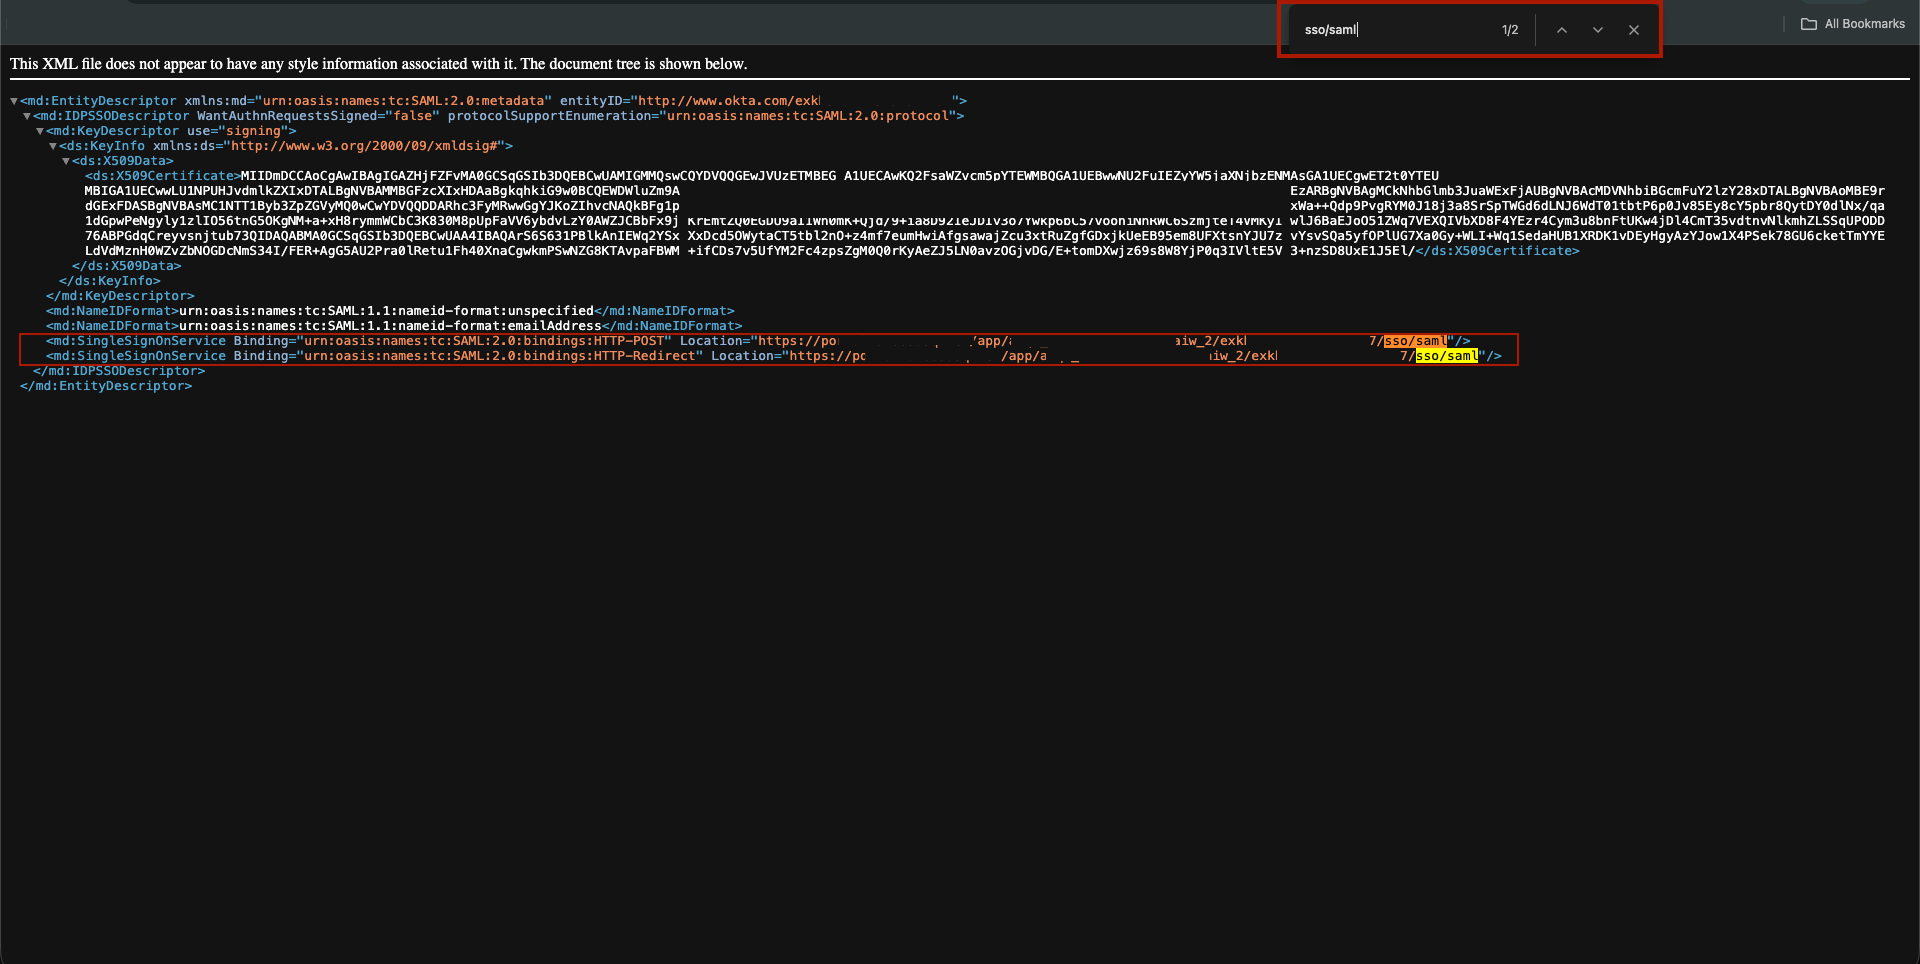Screen dimensions: 1920x964
Task: Click the XML style information notice
Action: click(378, 64)
